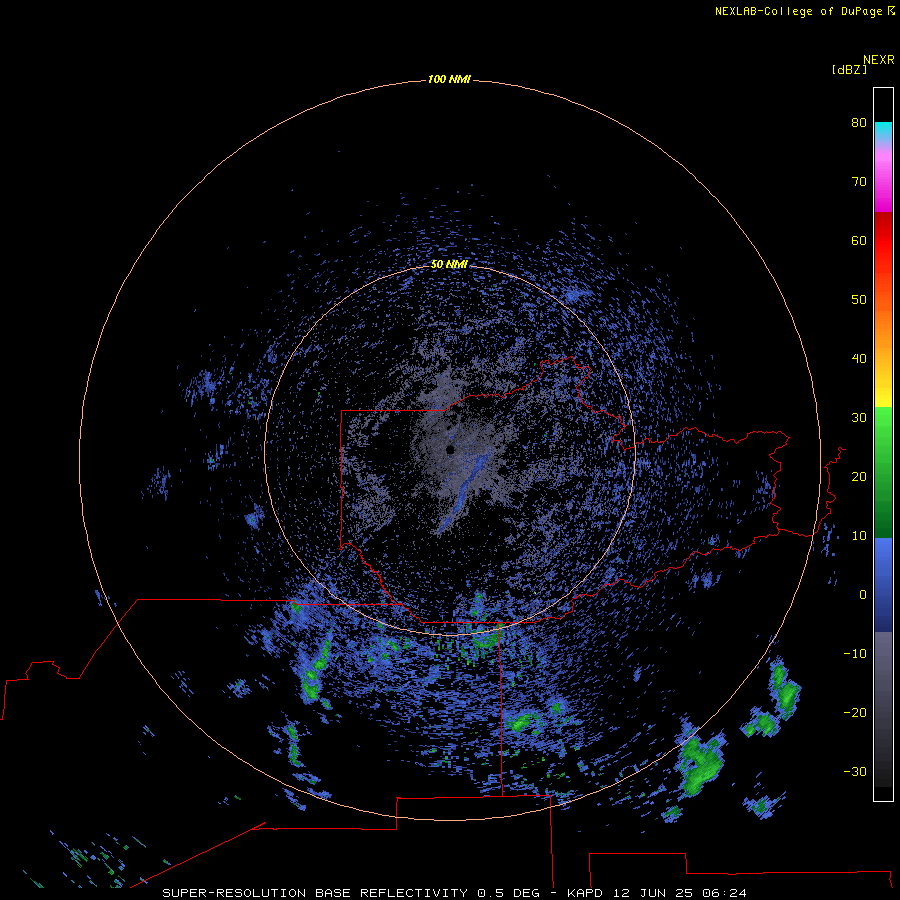The width and height of the screenshot is (900, 900).
Task: Click the dBZ unit label
Action: point(849,69)
